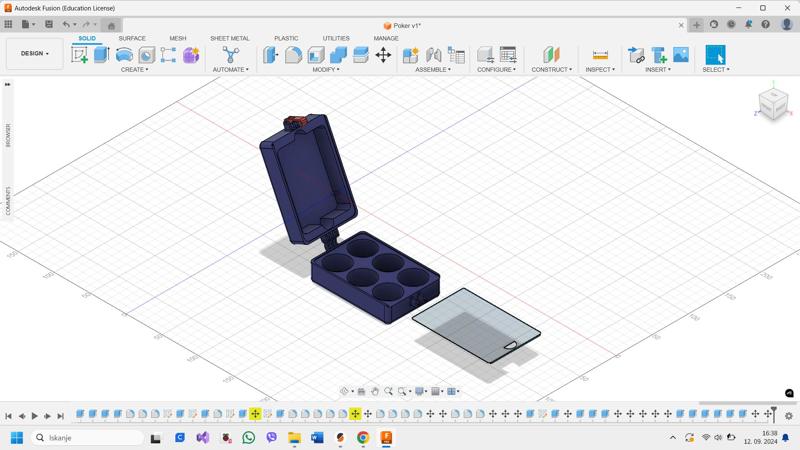The image size is (800, 450).
Task: Activate the Move/Copy tool
Action: [383, 55]
